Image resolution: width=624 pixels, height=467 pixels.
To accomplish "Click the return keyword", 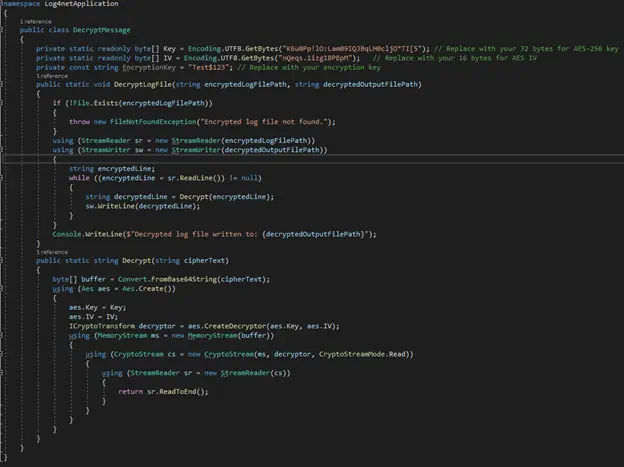I will (130, 392).
